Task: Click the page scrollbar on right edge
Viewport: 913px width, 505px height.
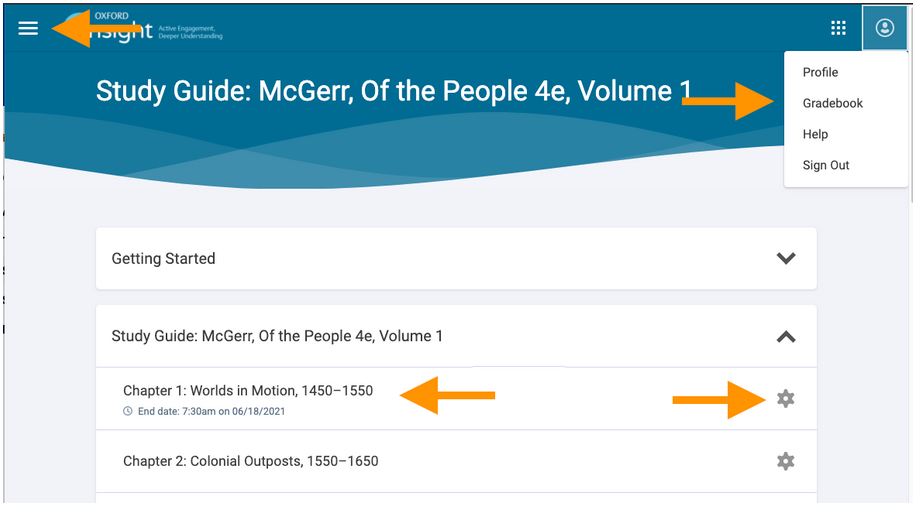Action: 911,128
